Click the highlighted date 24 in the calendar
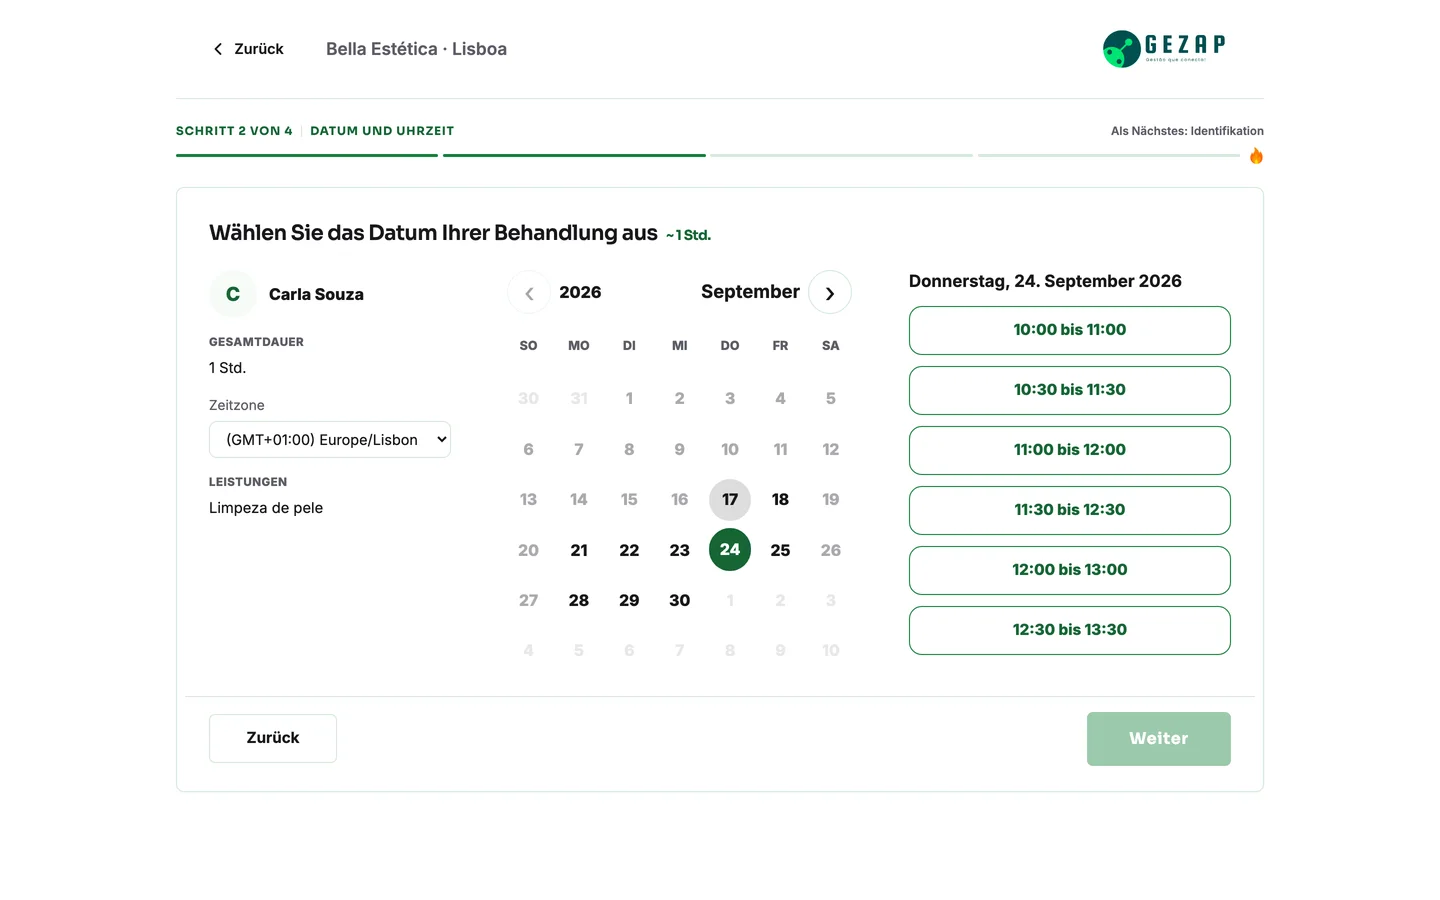Screen dimensions: 1440x900 coord(730,550)
